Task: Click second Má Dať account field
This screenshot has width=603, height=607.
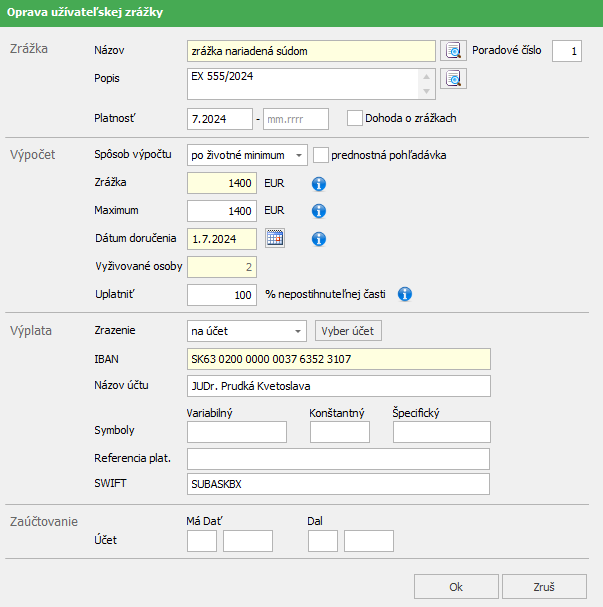Action: (248, 541)
